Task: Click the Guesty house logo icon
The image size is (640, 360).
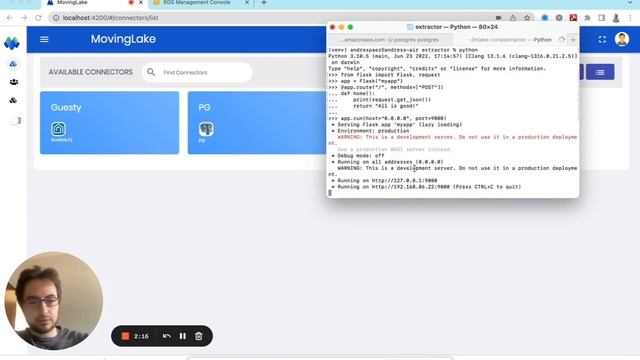Action: 58,129
